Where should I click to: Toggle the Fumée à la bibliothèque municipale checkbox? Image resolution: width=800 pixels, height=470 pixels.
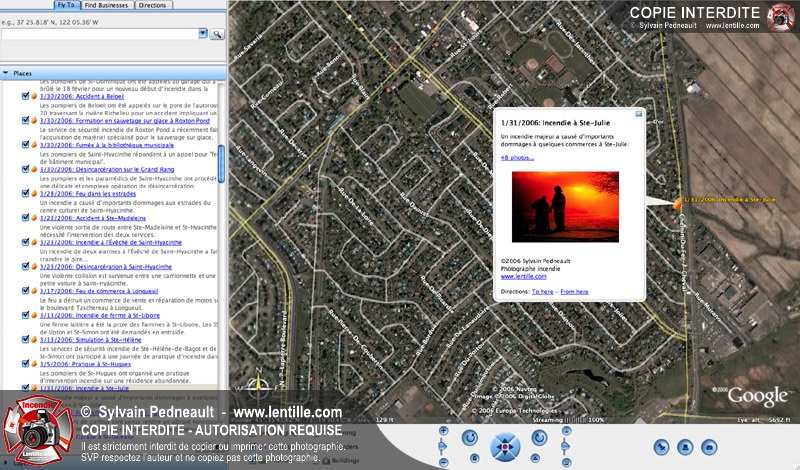coord(25,144)
